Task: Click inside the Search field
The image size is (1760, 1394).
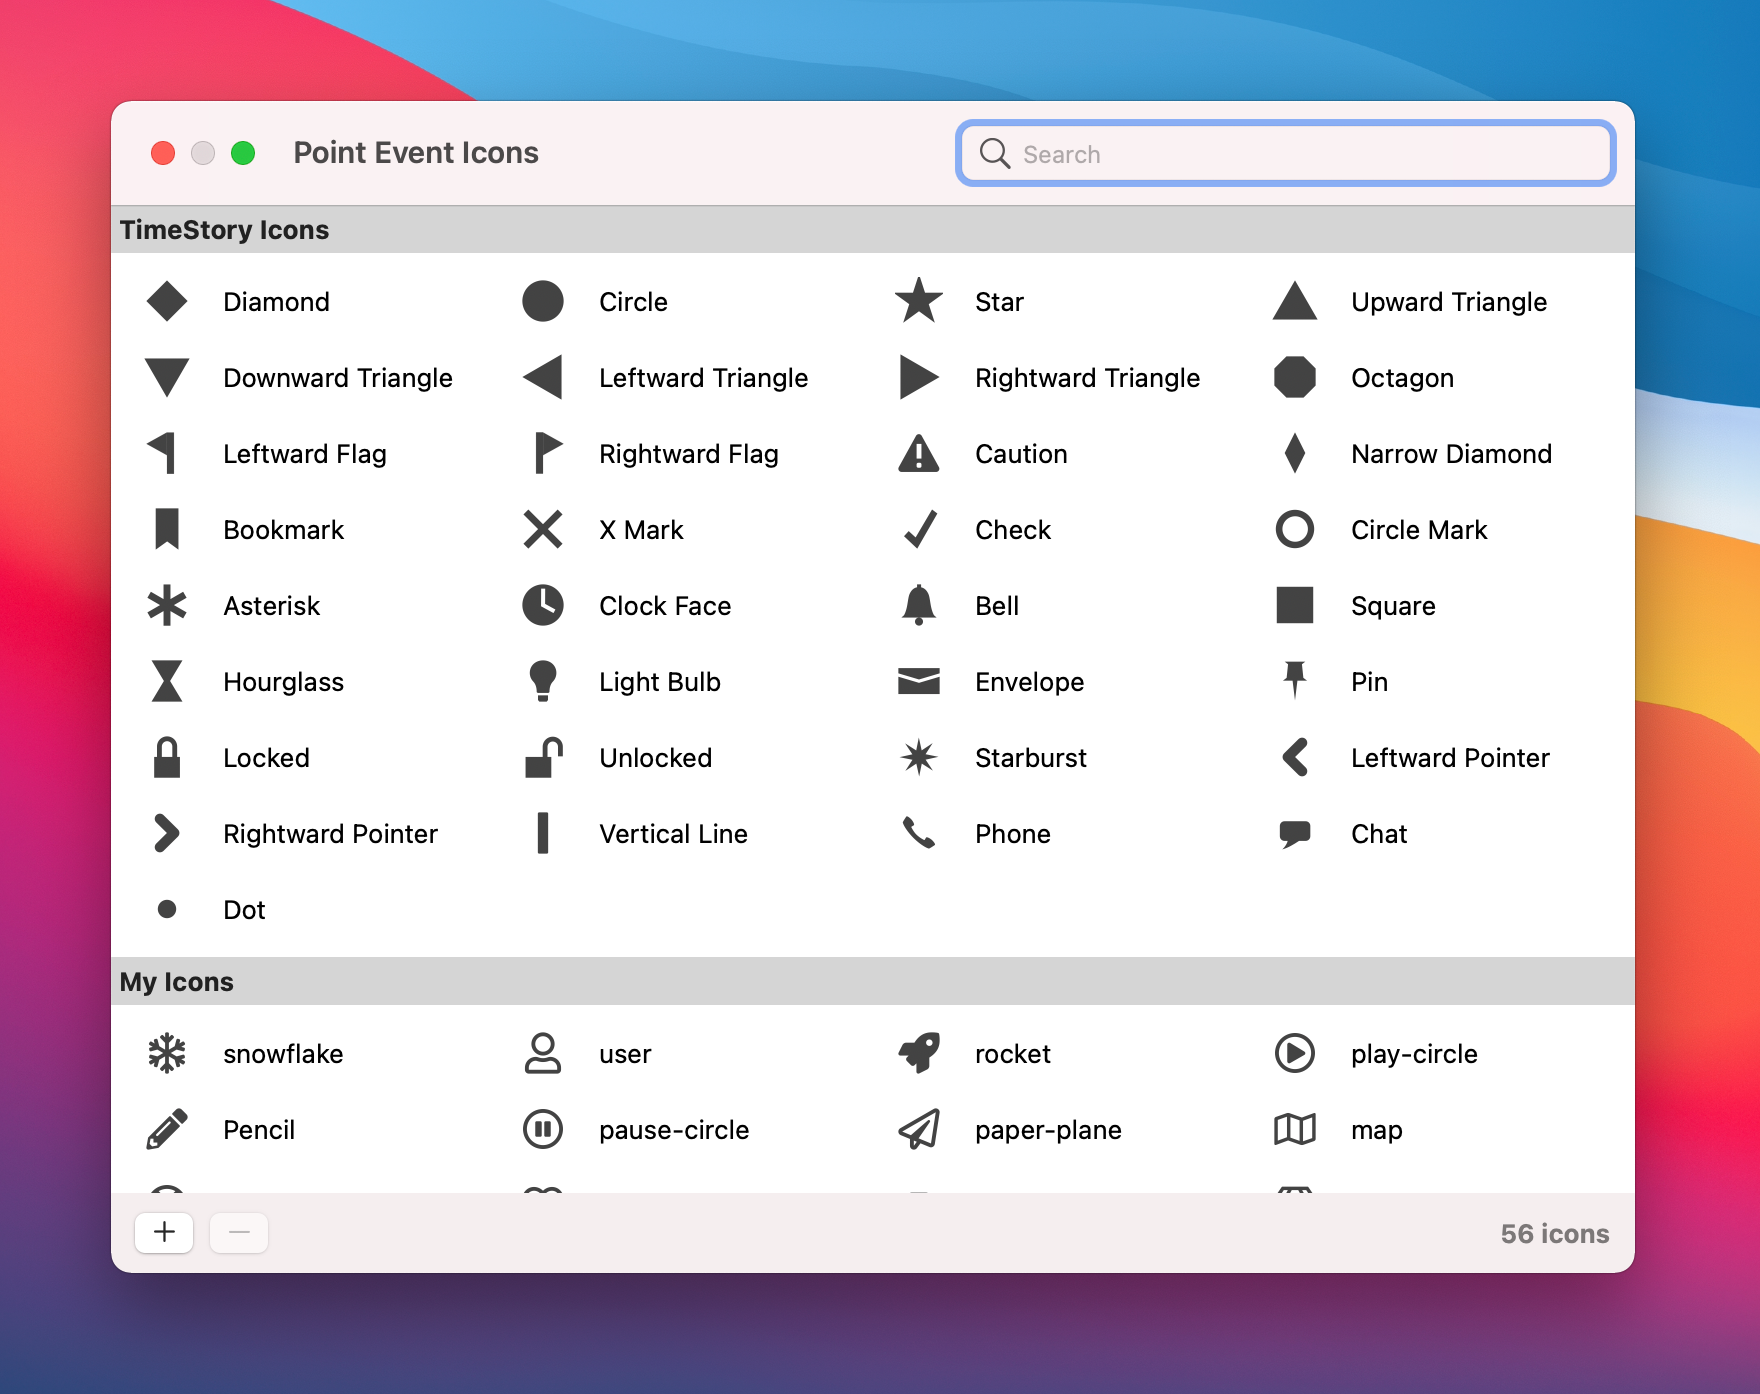Action: pyautogui.click(x=1285, y=154)
